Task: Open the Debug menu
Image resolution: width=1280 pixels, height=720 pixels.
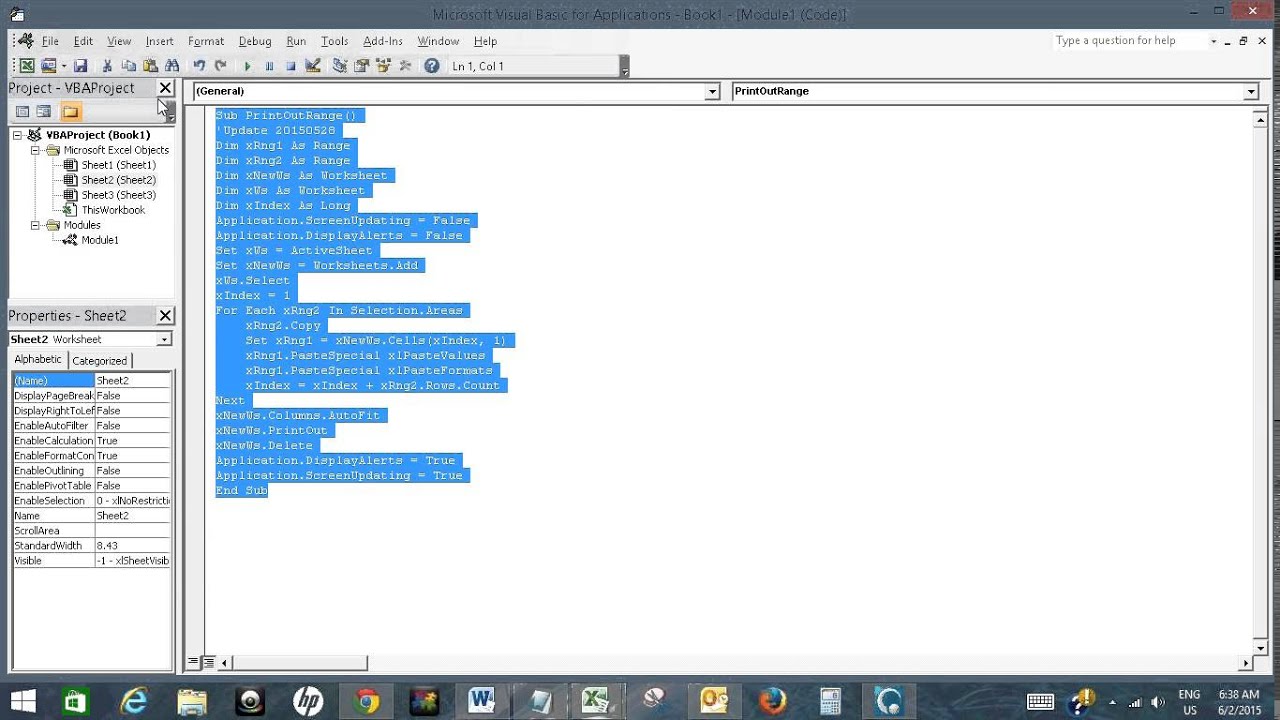Action: point(255,41)
